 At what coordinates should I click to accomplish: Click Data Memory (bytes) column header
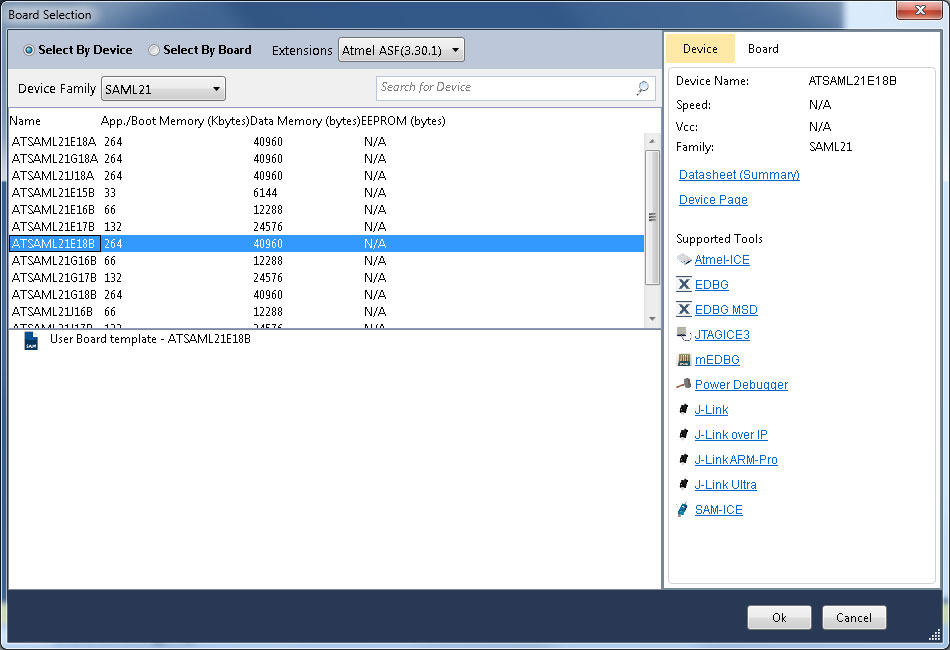[305, 121]
